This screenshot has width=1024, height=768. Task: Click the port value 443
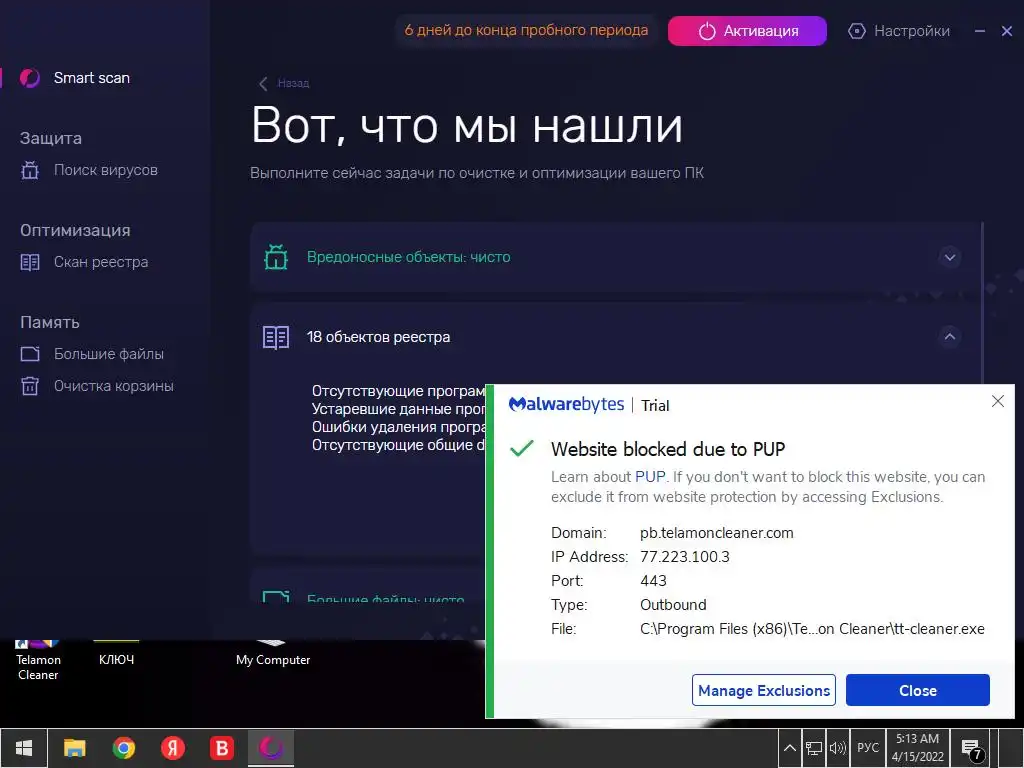(653, 581)
